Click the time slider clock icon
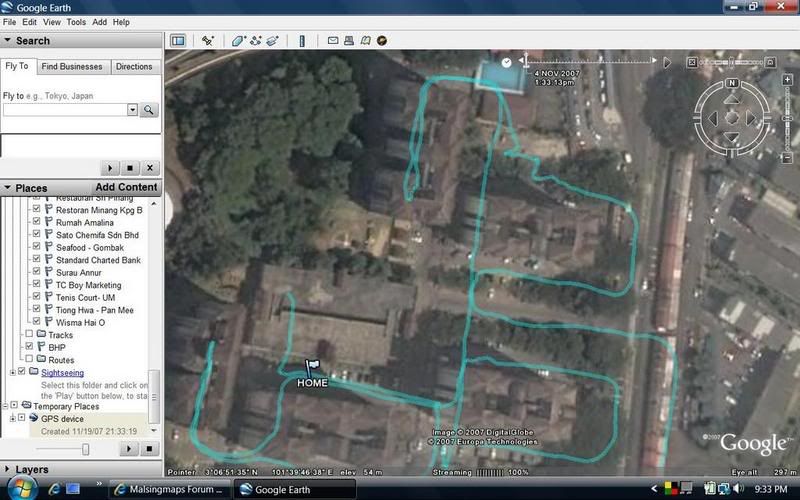800x500 pixels. tap(506, 63)
